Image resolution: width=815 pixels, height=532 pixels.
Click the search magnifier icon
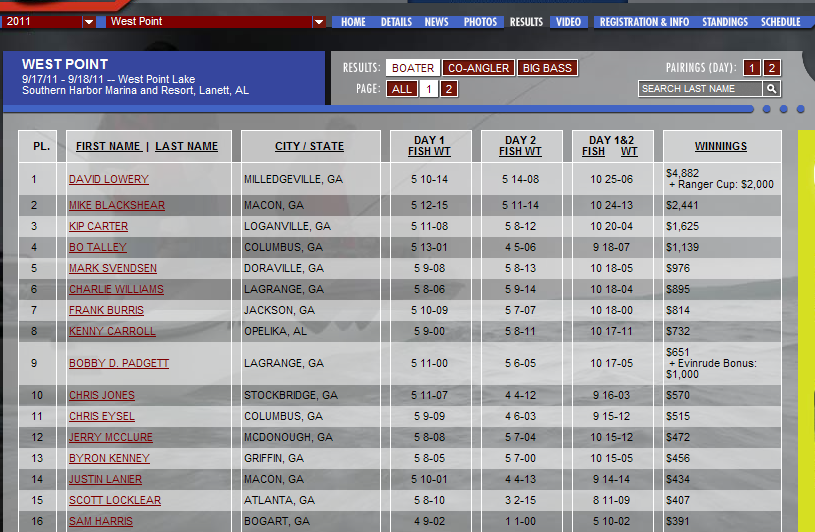772,89
